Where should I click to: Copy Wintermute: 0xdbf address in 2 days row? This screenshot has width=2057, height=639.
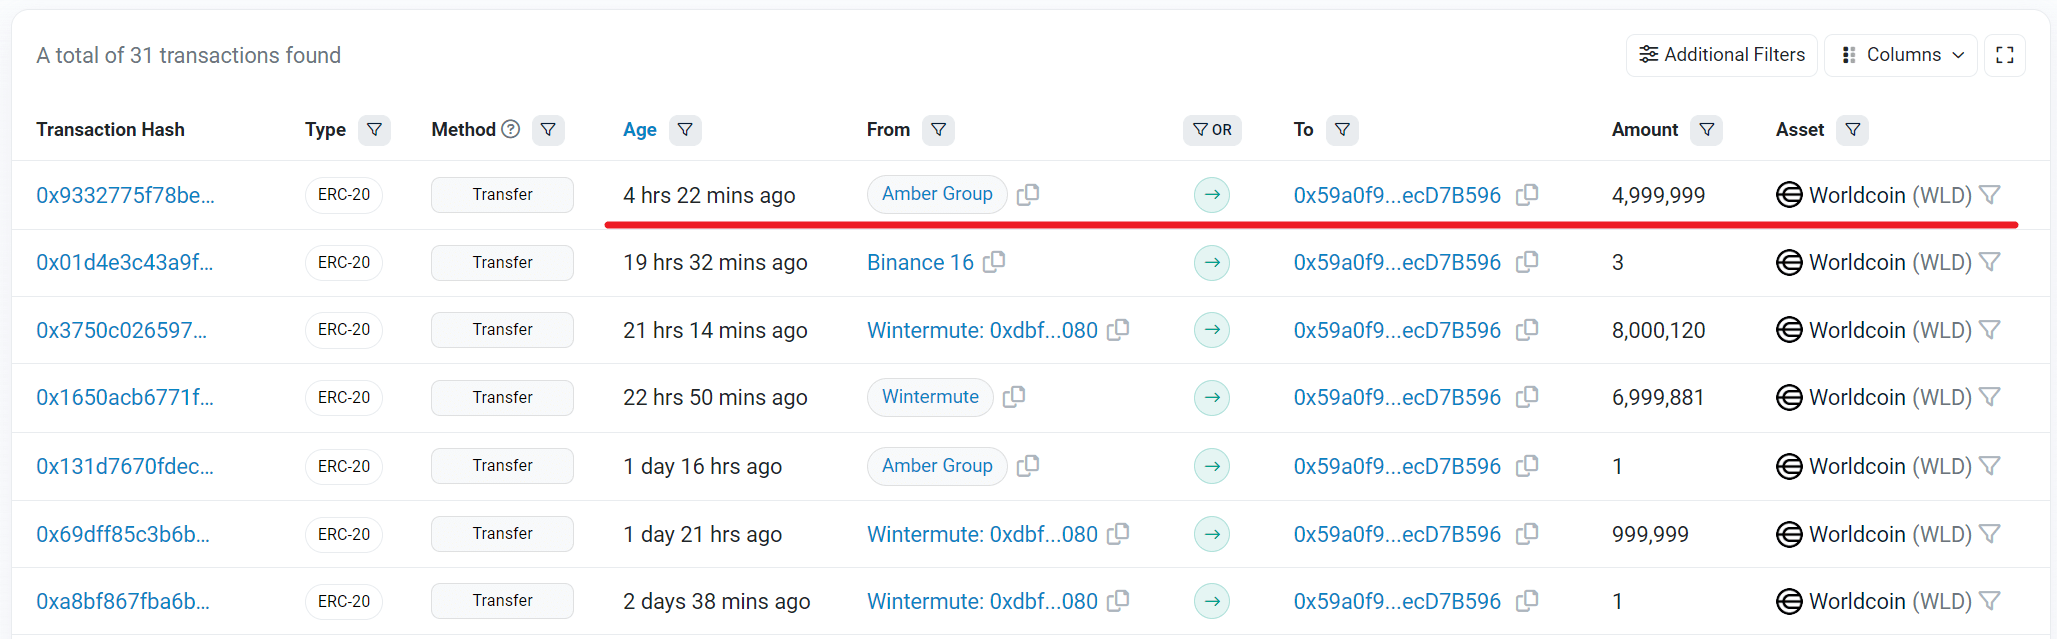coord(1118,601)
